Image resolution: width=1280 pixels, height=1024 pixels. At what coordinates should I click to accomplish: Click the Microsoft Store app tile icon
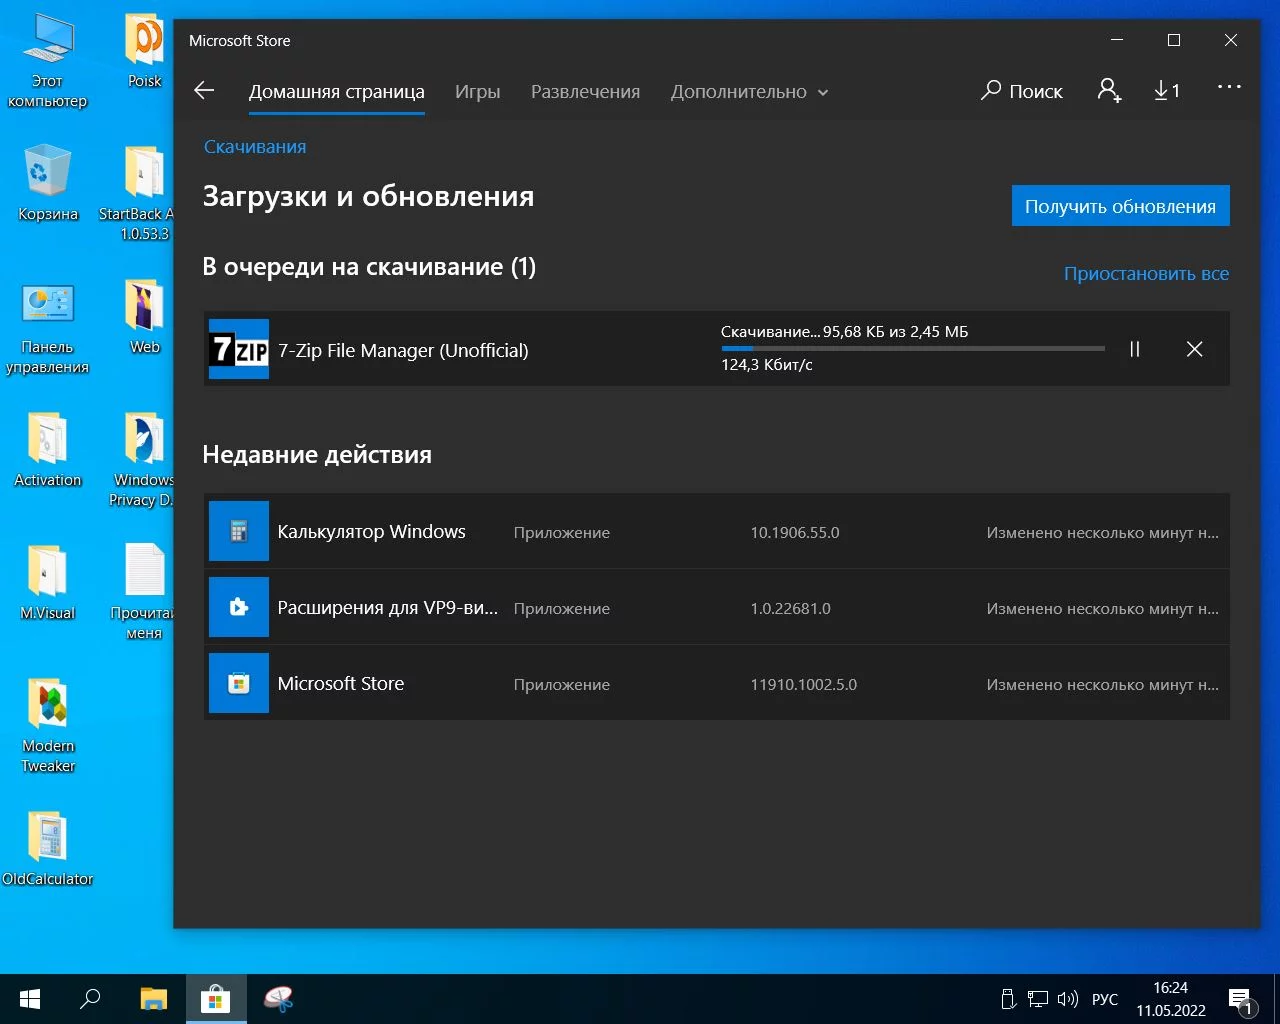coord(239,683)
